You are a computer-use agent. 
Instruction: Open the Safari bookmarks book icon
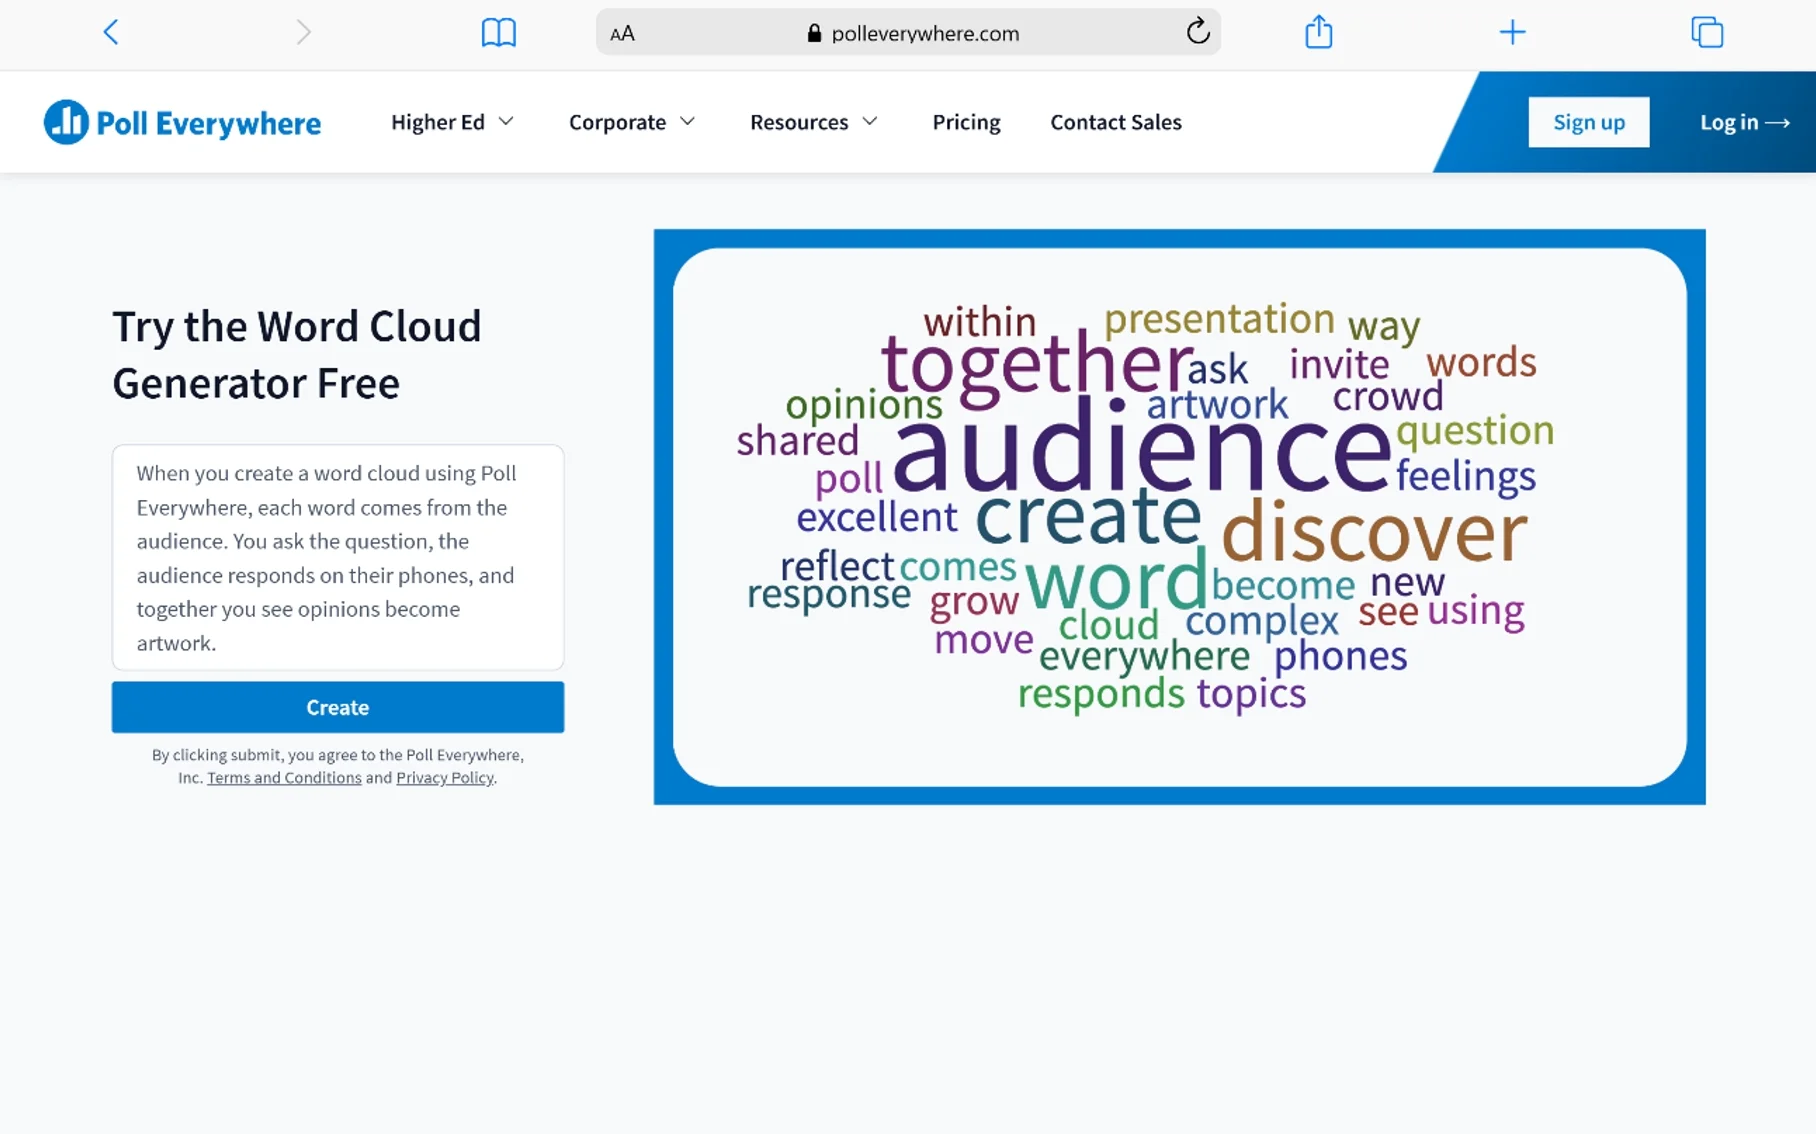point(498,33)
